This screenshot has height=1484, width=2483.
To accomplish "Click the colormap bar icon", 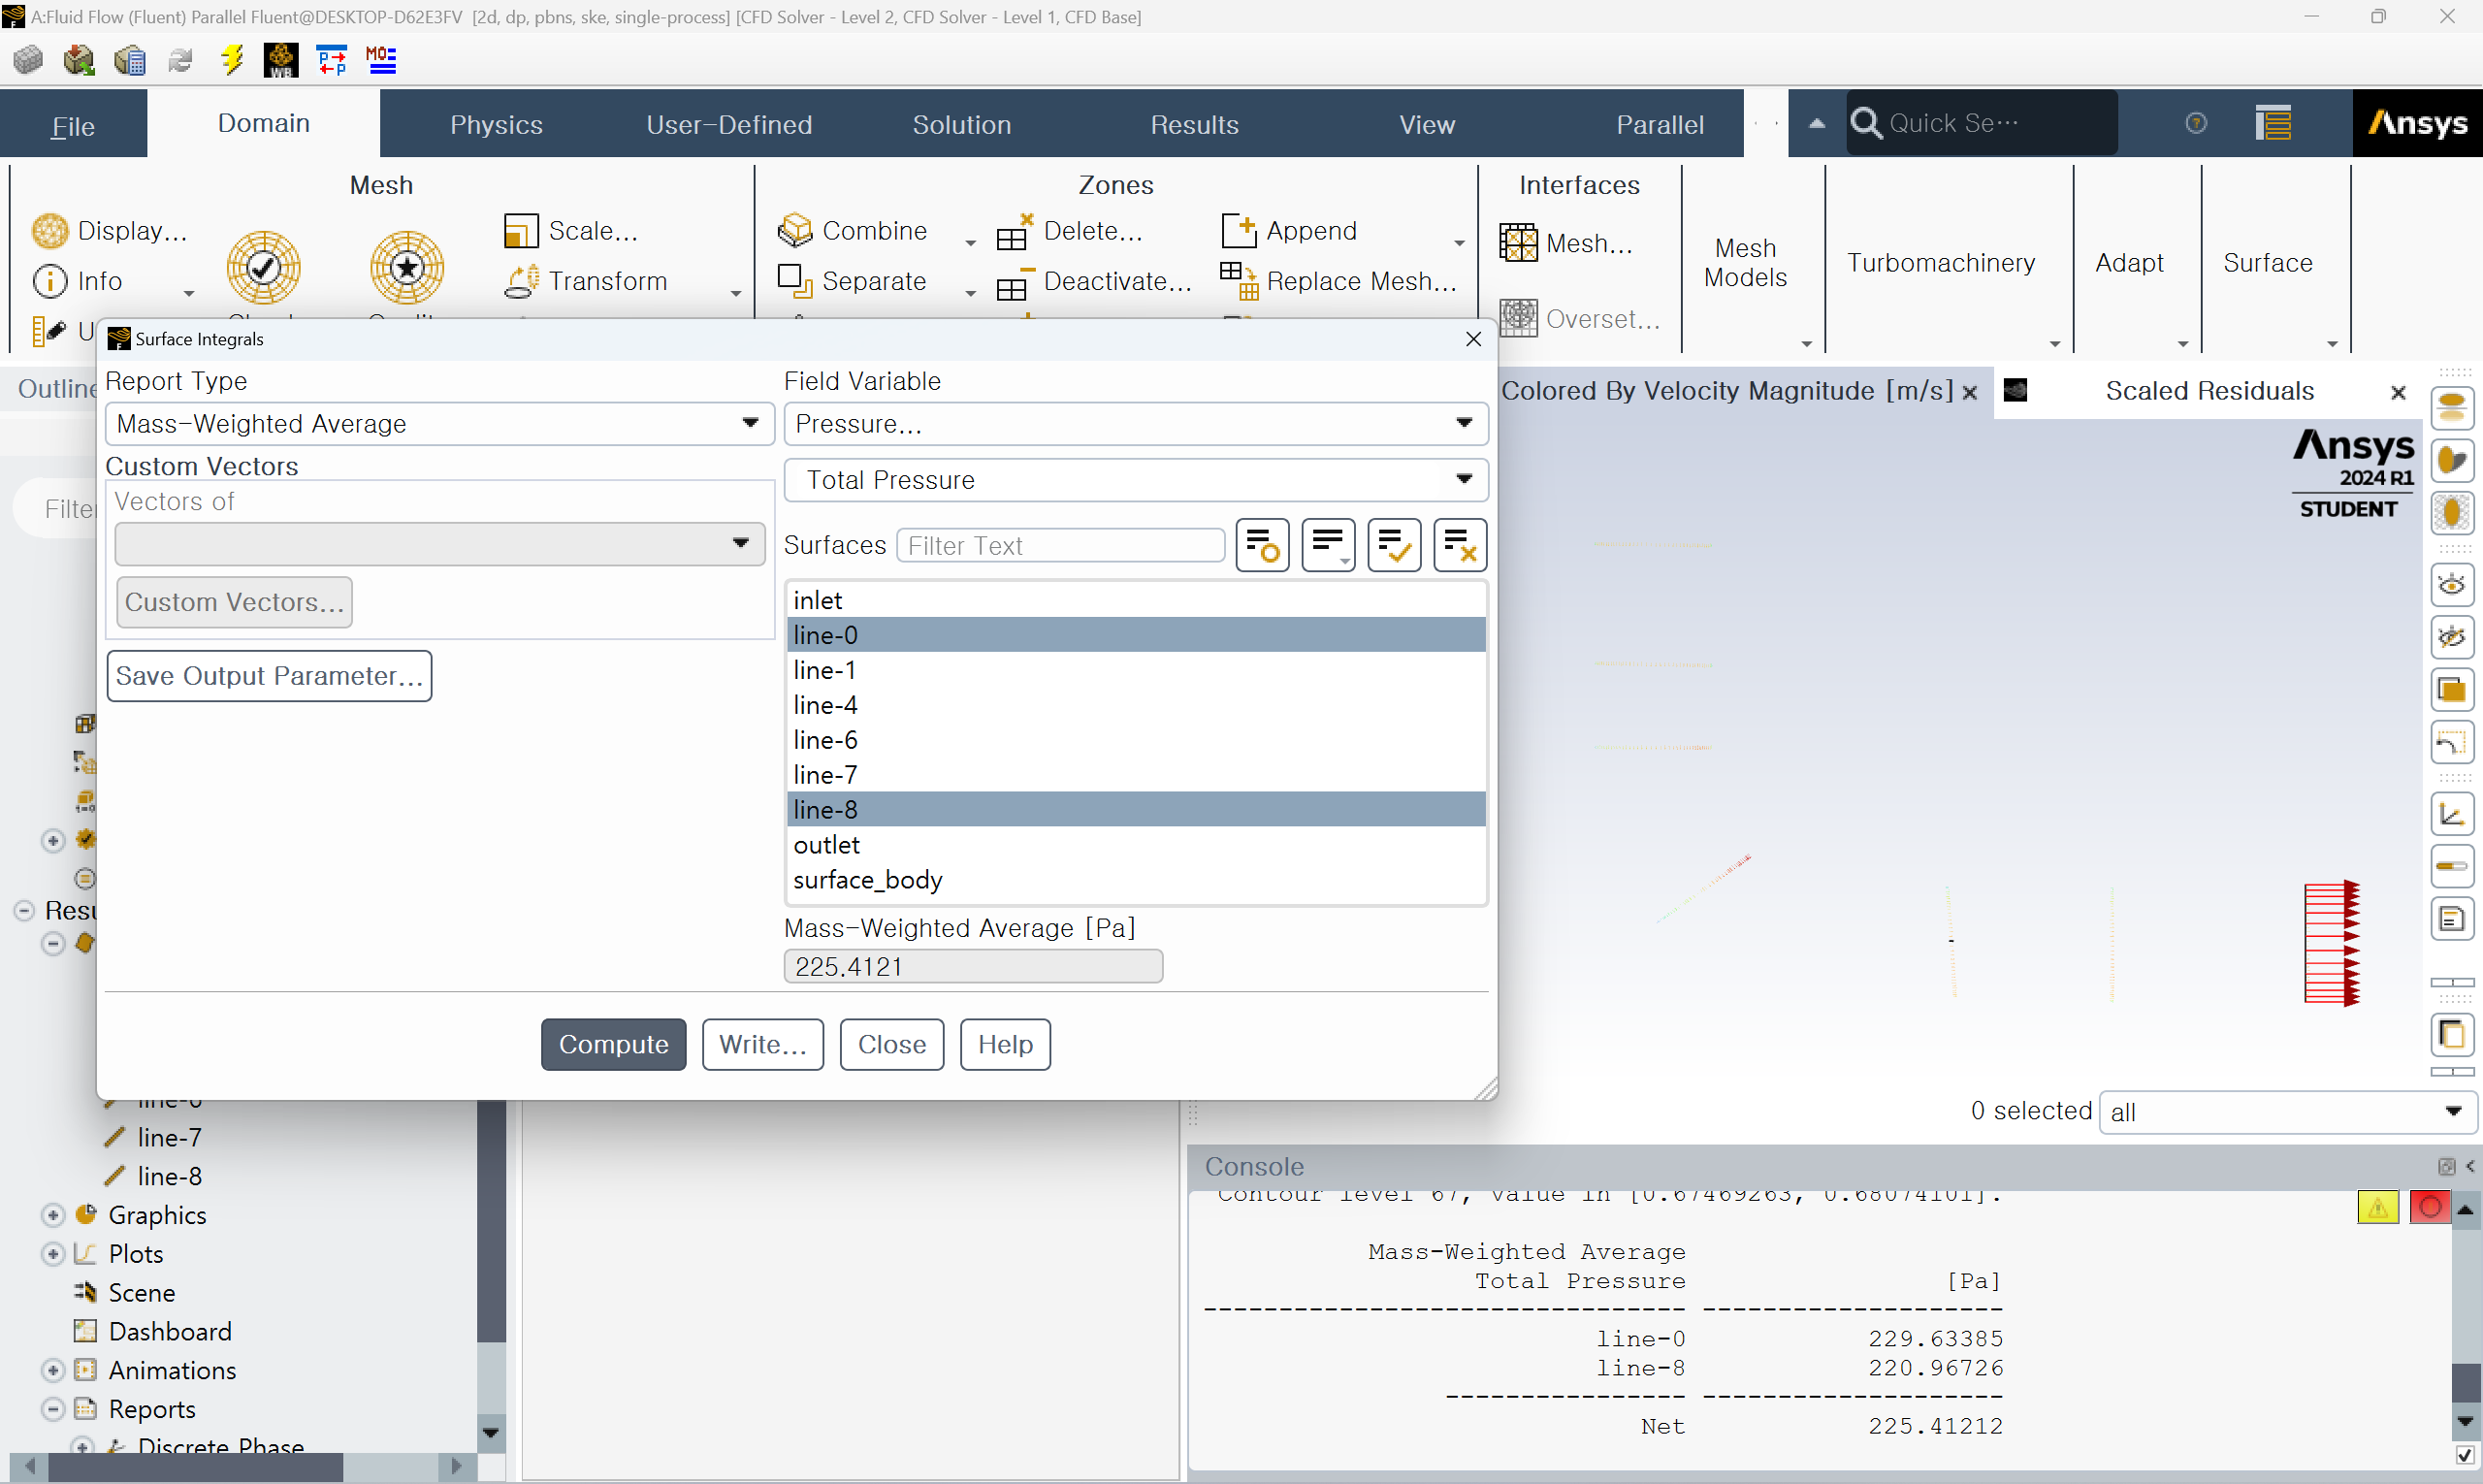I will point(2452,866).
